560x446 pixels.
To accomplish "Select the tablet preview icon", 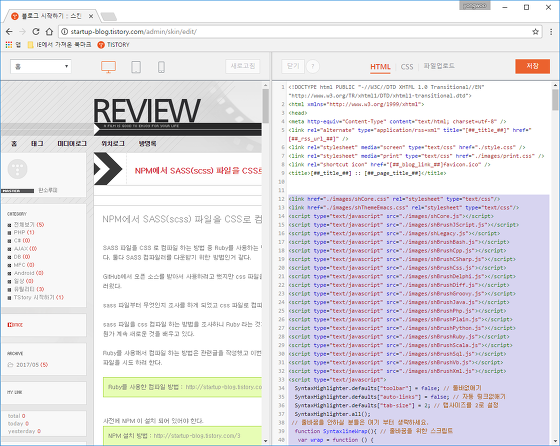I will (136, 67).
